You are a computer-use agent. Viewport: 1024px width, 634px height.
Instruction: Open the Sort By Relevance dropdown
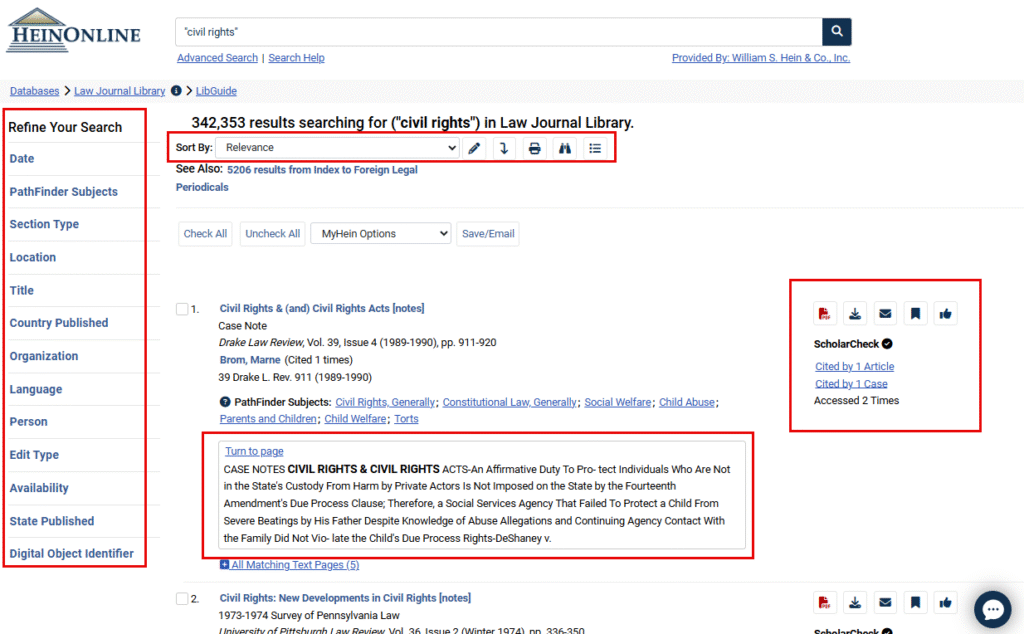click(337, 148)
